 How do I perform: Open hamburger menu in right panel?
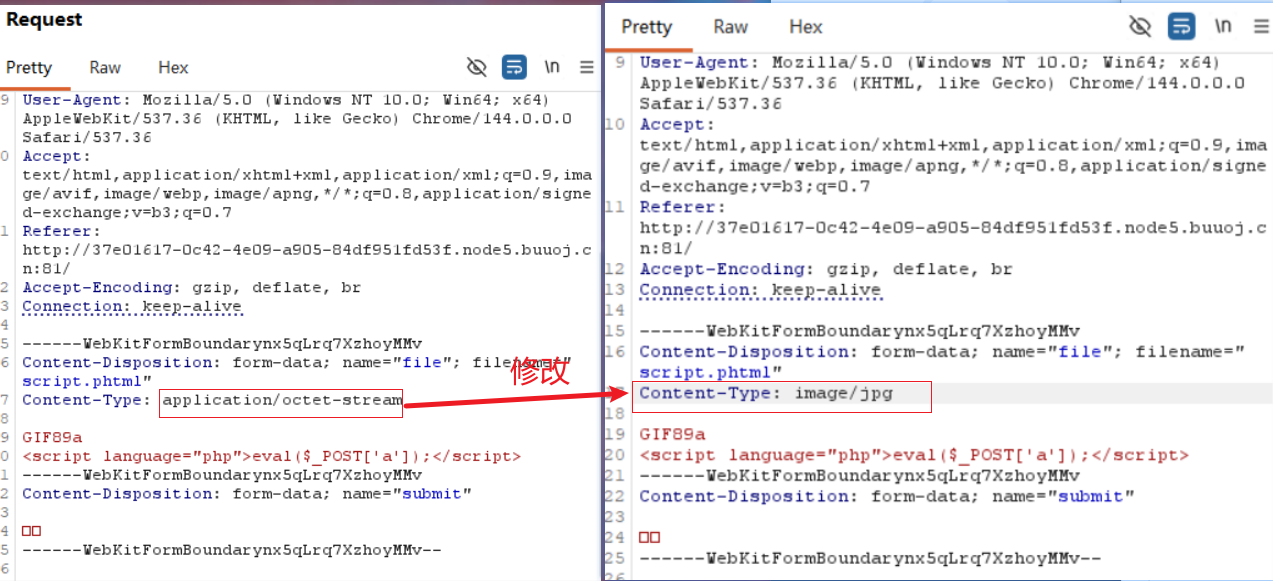tap(1260, 26)
